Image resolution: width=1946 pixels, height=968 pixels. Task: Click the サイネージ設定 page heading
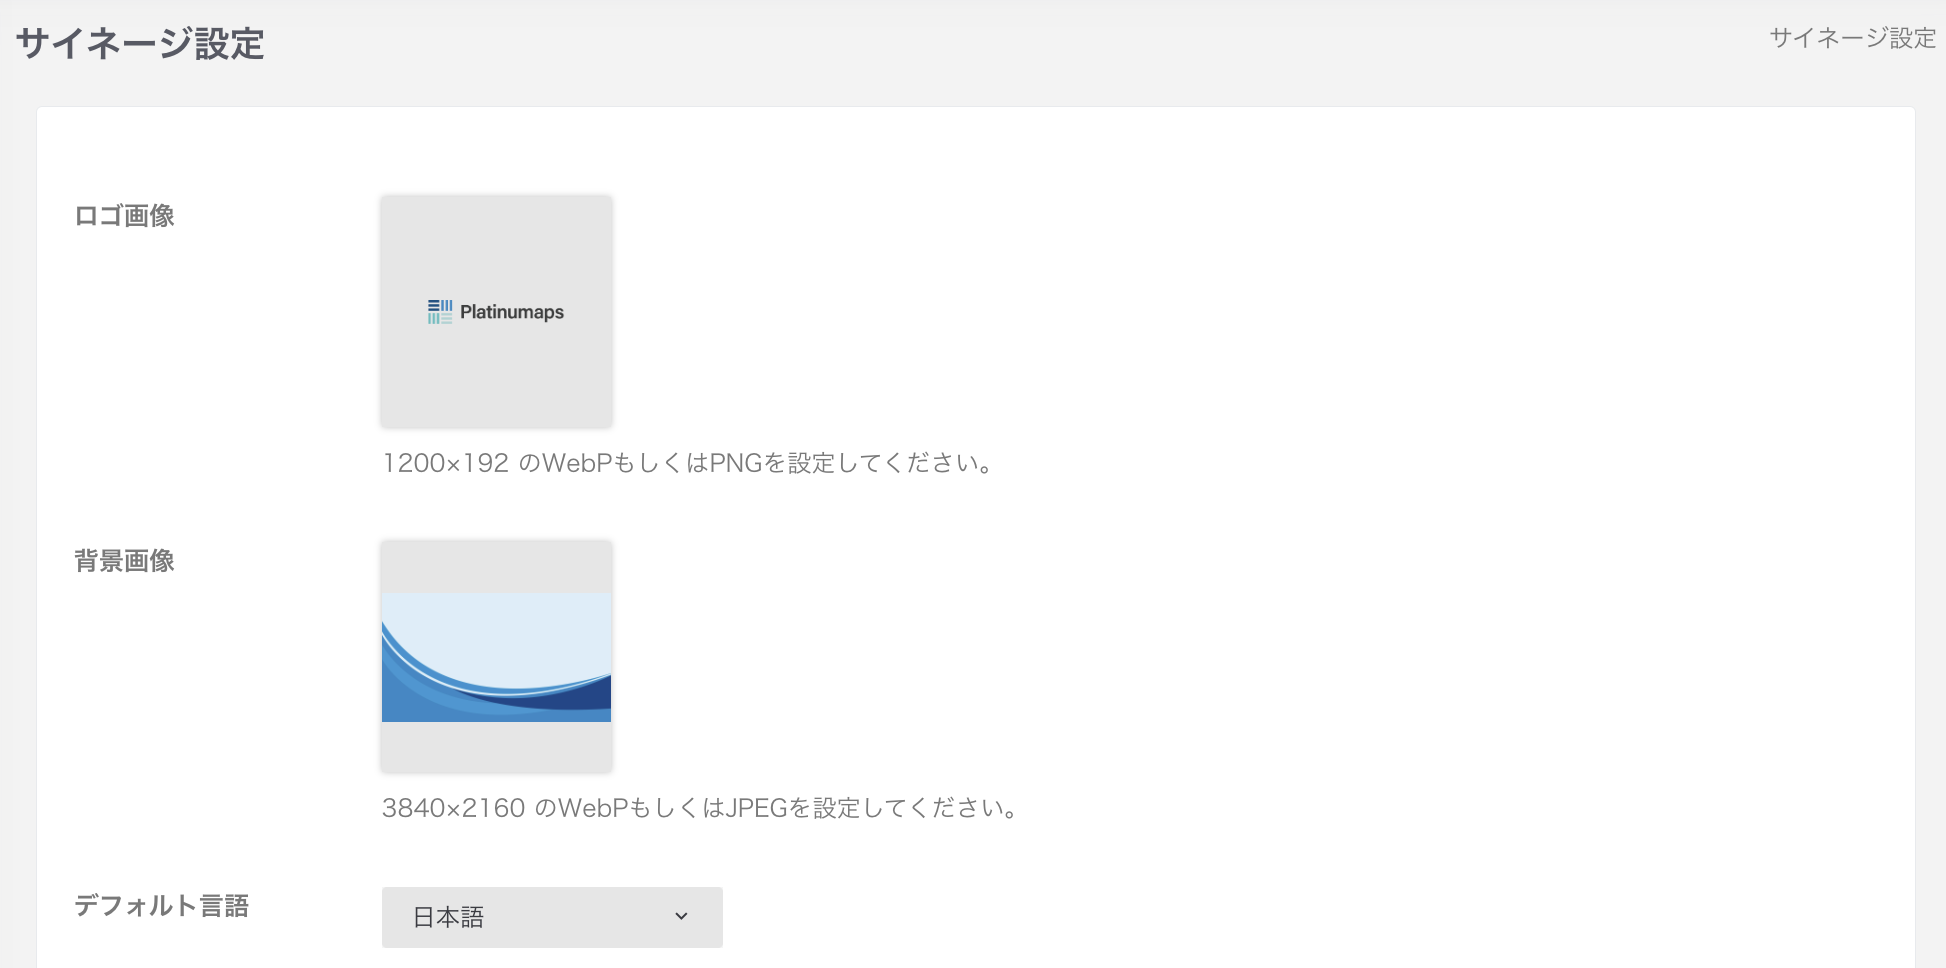(140, 44)
